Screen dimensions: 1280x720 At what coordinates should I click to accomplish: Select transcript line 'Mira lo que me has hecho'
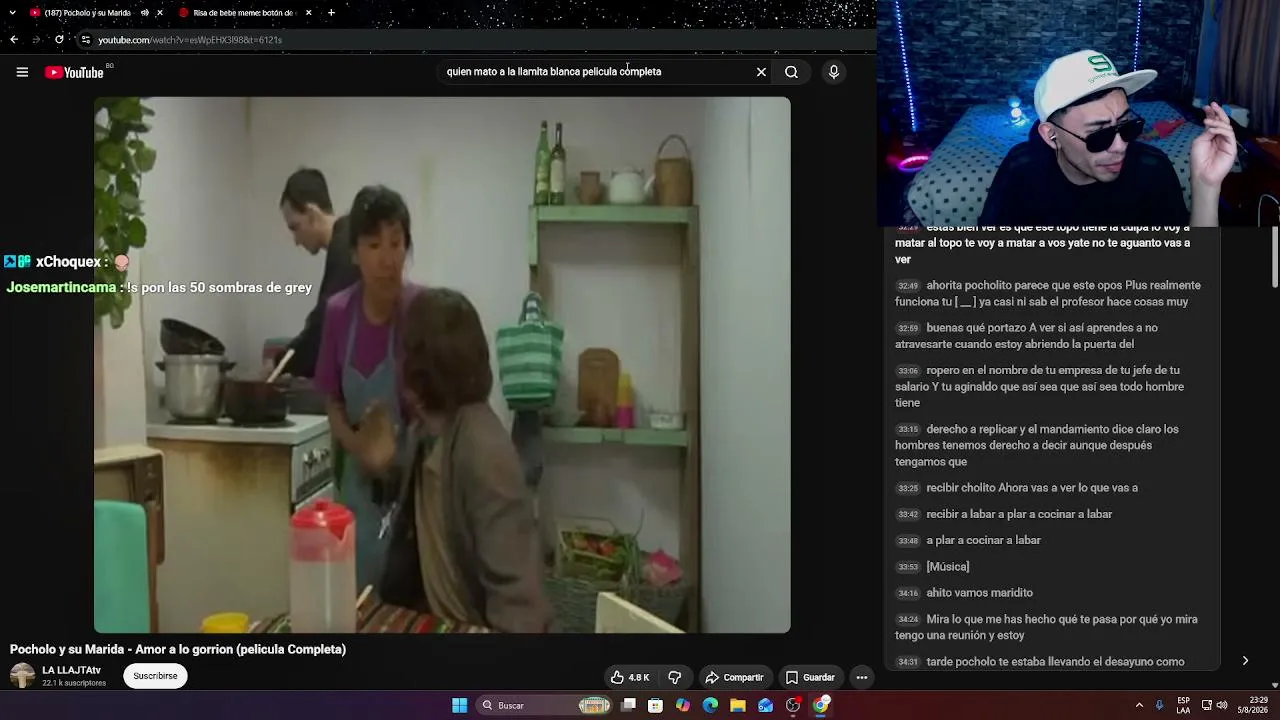click(x=1048, y=627)
